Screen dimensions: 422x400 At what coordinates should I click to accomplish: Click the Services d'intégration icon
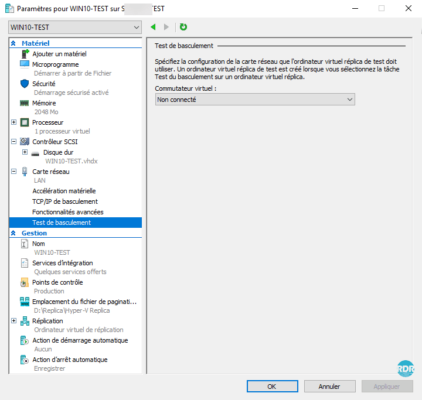tap(25, 263)
